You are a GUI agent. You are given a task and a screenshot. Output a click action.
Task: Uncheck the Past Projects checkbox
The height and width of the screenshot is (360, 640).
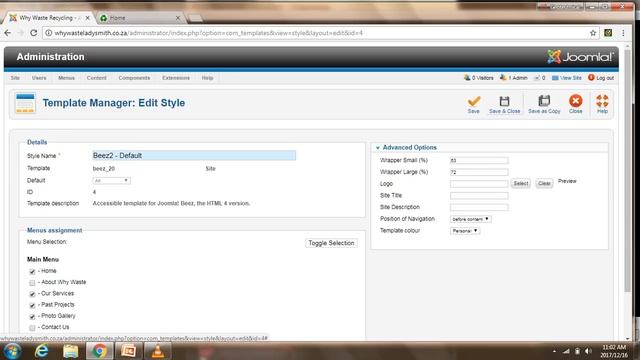pos(32,305)
